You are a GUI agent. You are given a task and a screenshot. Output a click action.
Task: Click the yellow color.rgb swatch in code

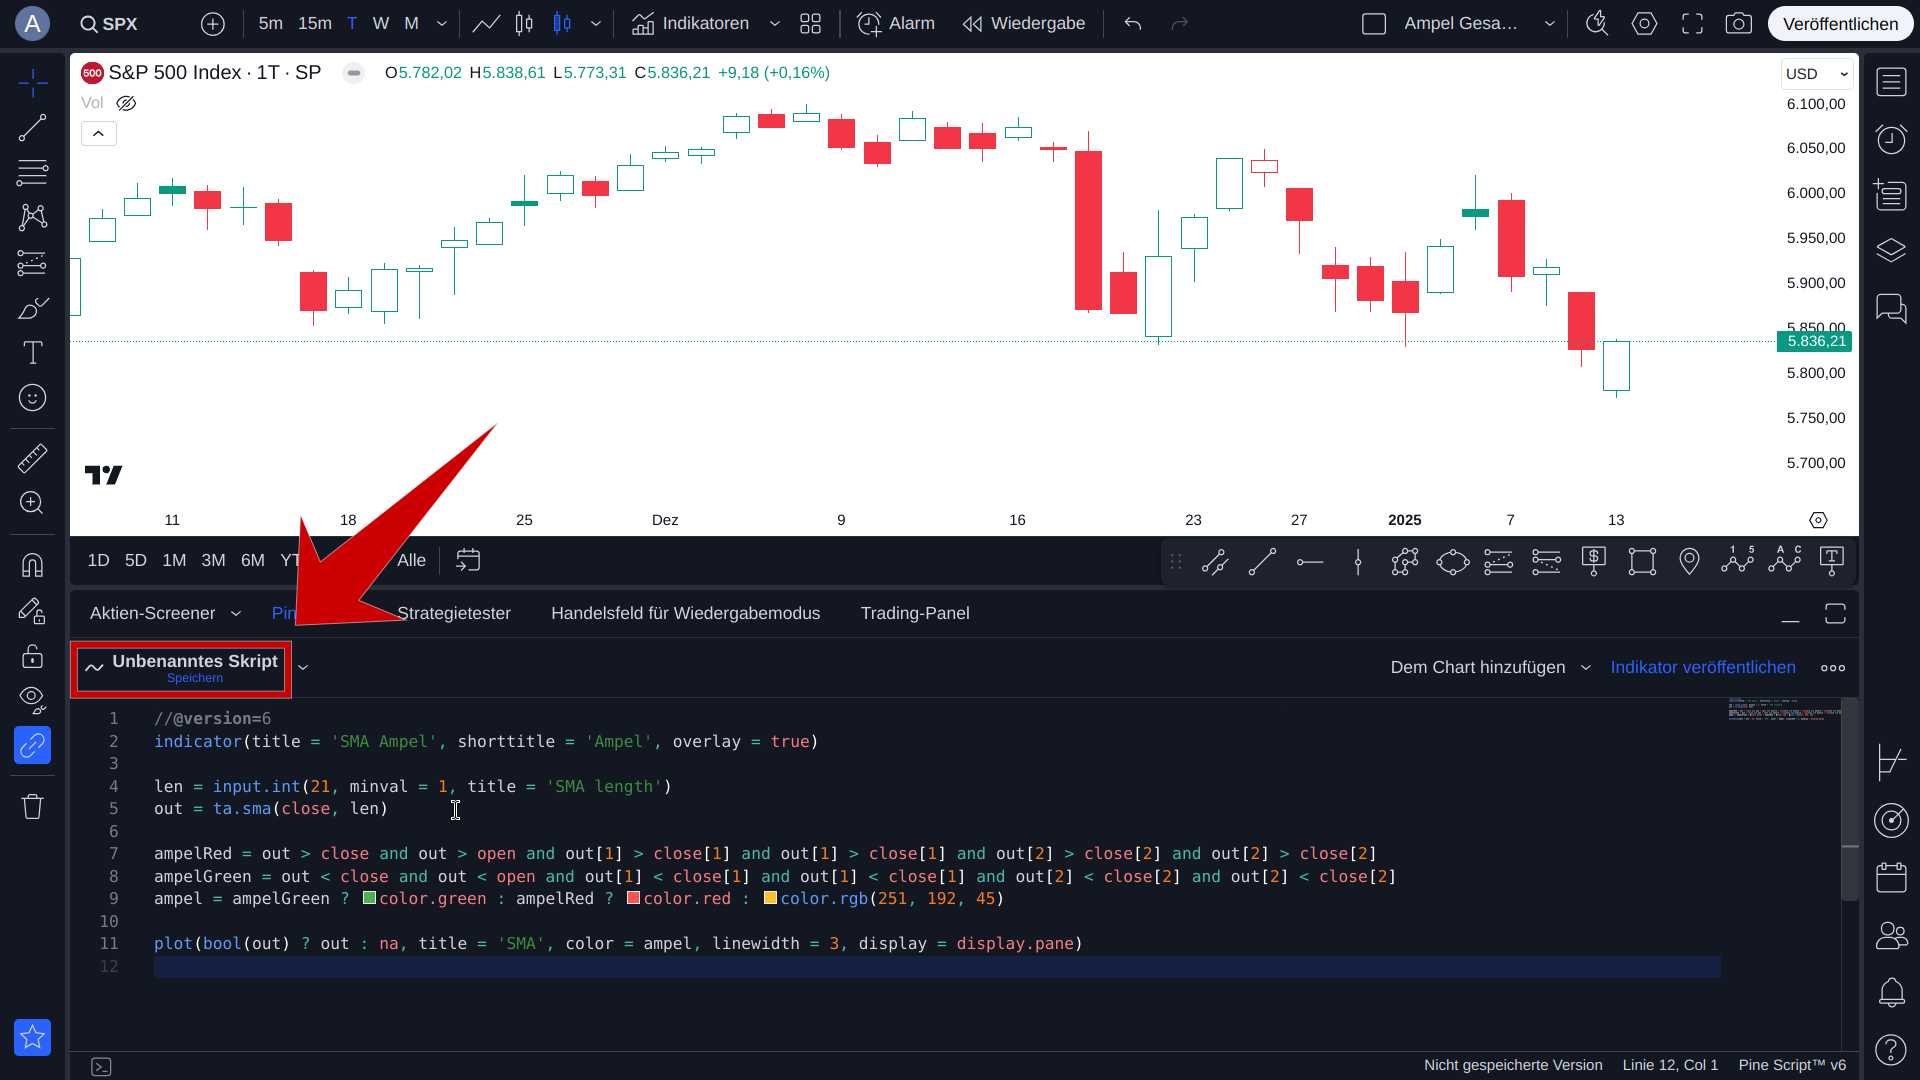pos(770,898)
